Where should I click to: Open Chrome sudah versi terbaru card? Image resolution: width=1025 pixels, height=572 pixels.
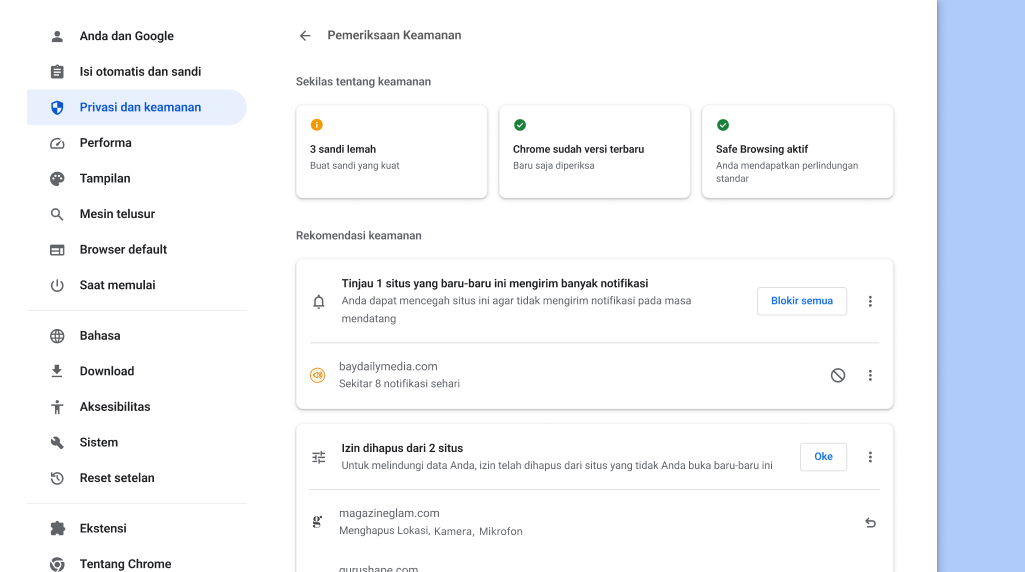click(x=594, y=152)
